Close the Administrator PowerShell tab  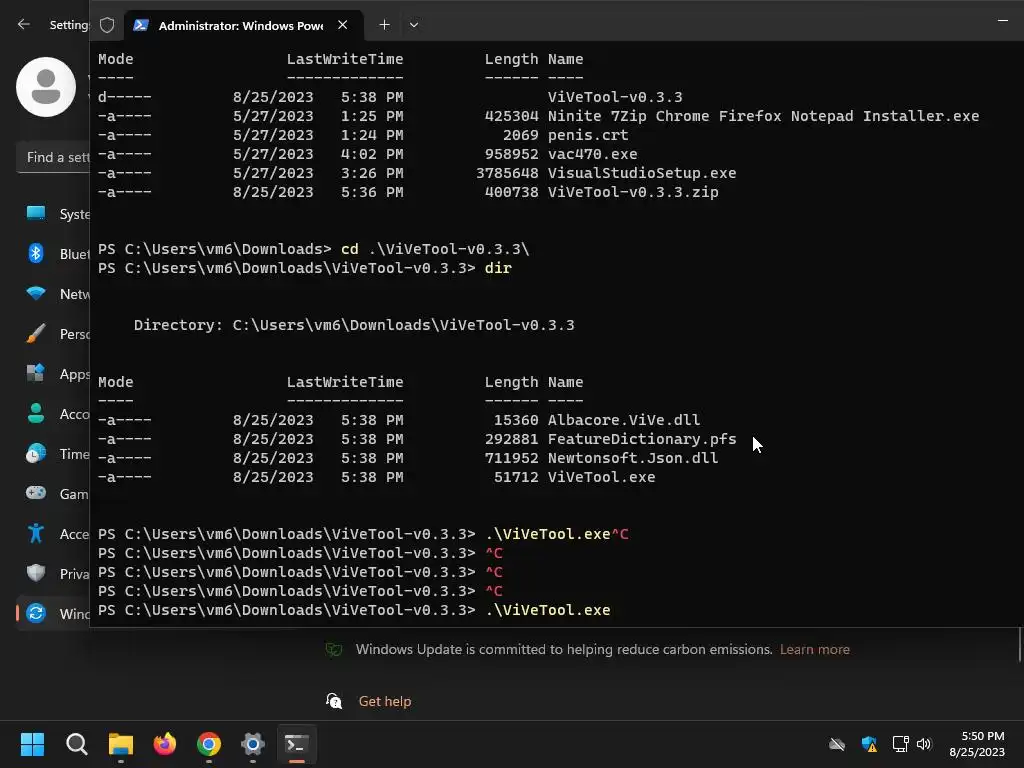tap(343, 25)
